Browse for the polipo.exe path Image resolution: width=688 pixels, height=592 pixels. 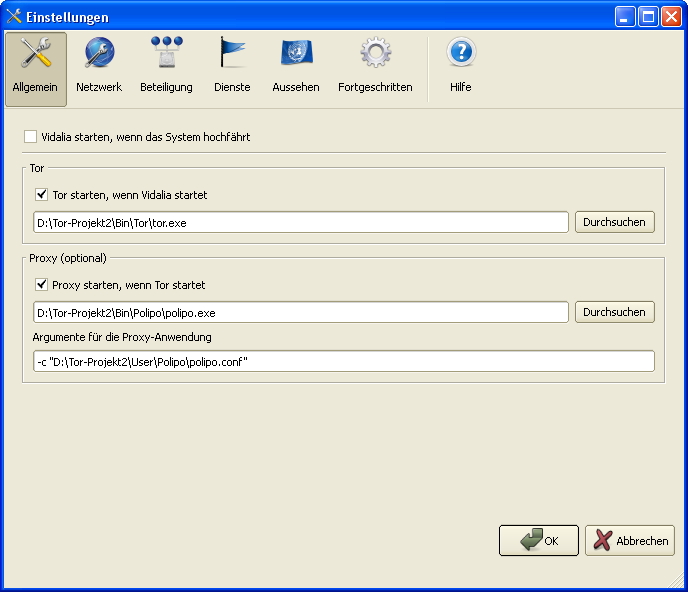tap(614, 312)
